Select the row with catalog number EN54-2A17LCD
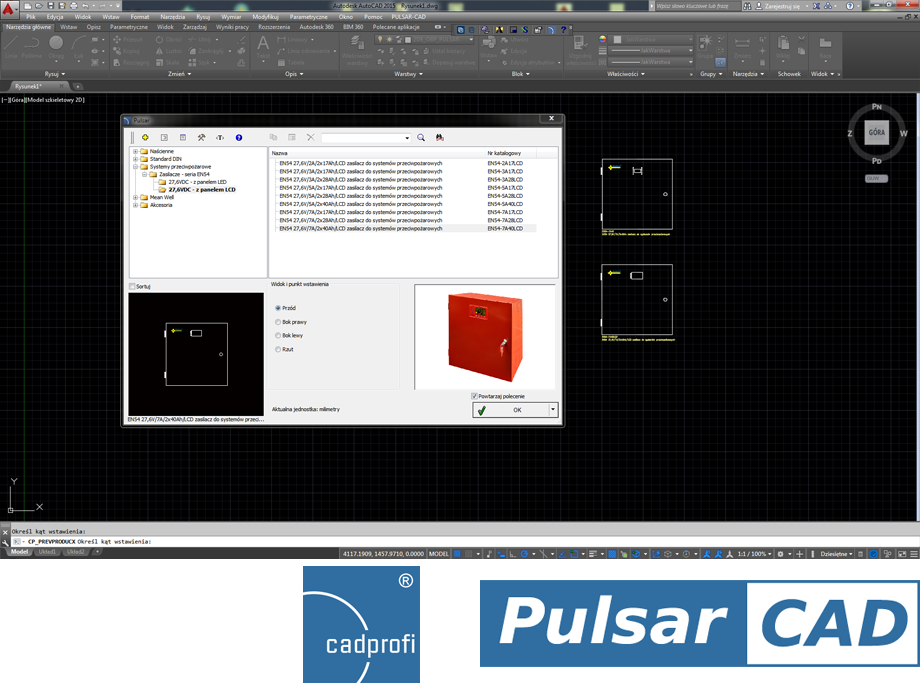 tap(405, 163)
